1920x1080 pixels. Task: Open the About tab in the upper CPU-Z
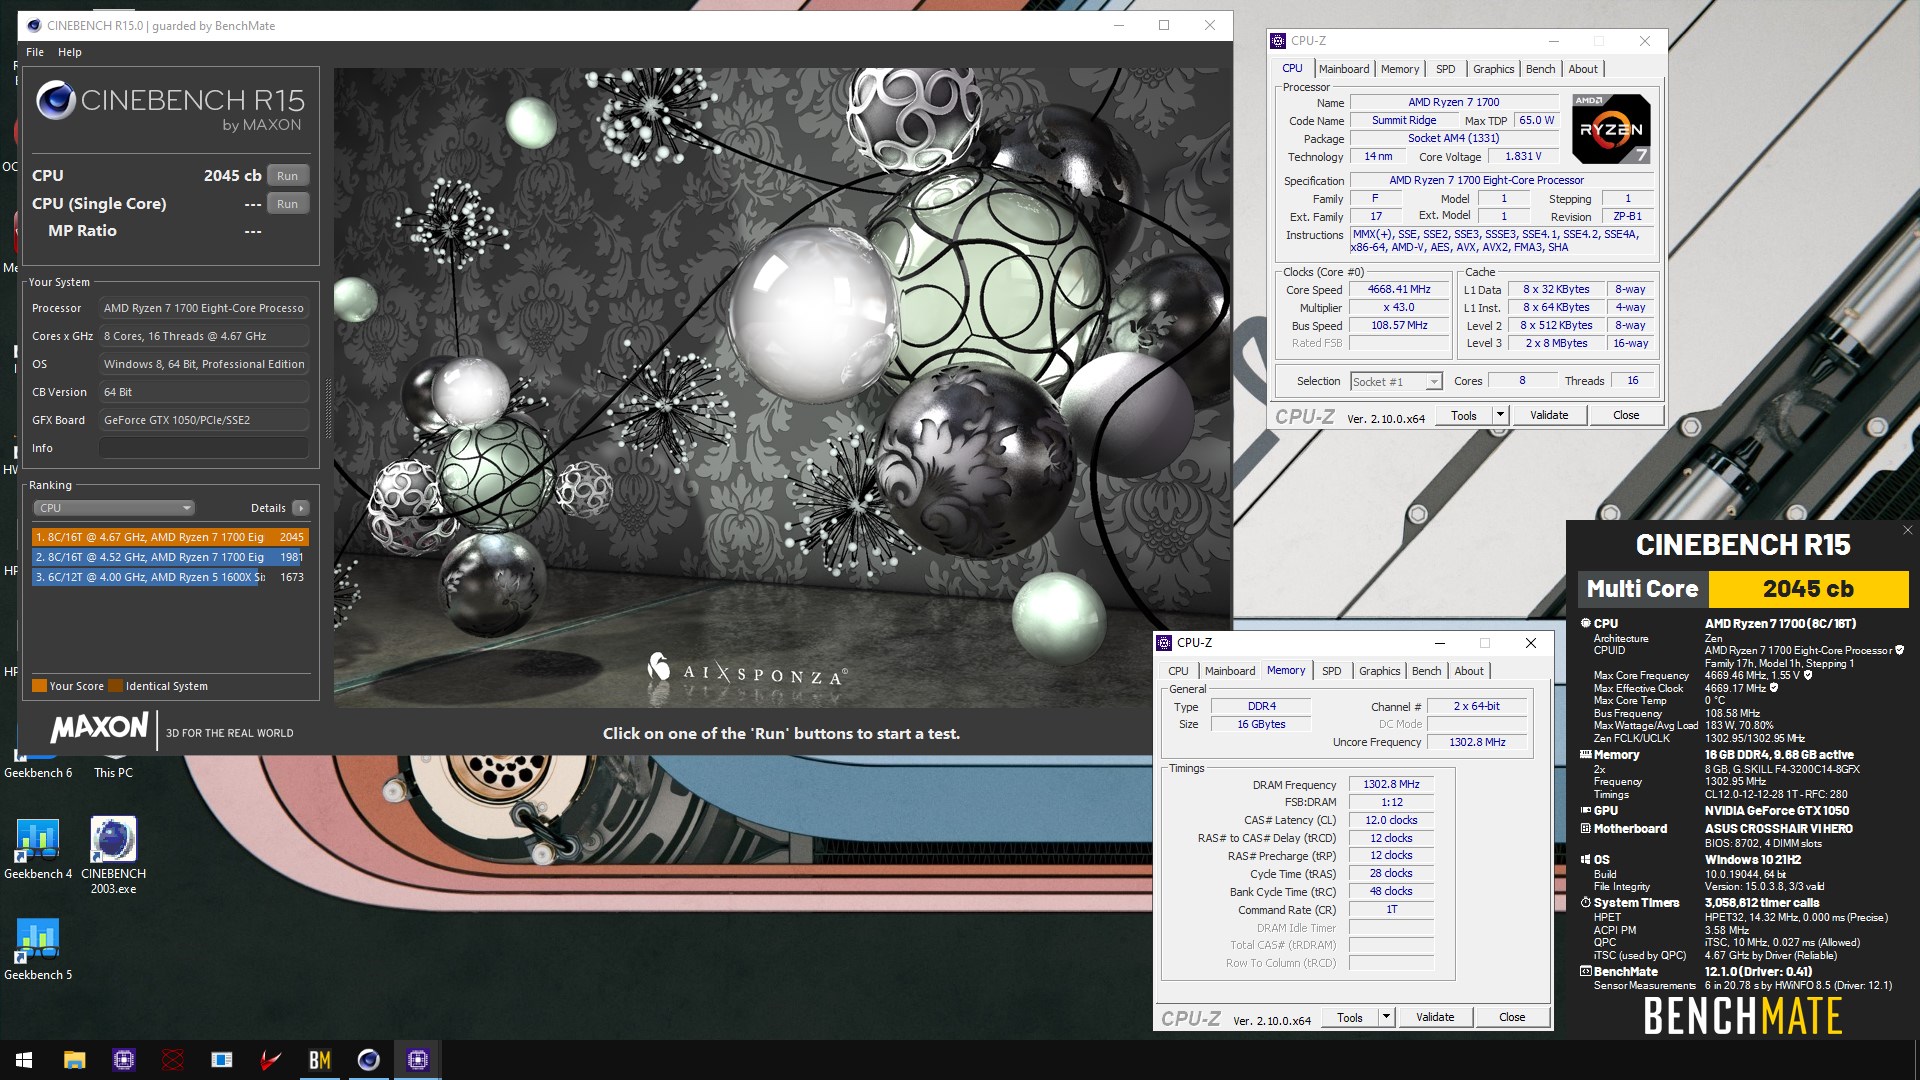pyautogui.click(x=1583, y=69)
